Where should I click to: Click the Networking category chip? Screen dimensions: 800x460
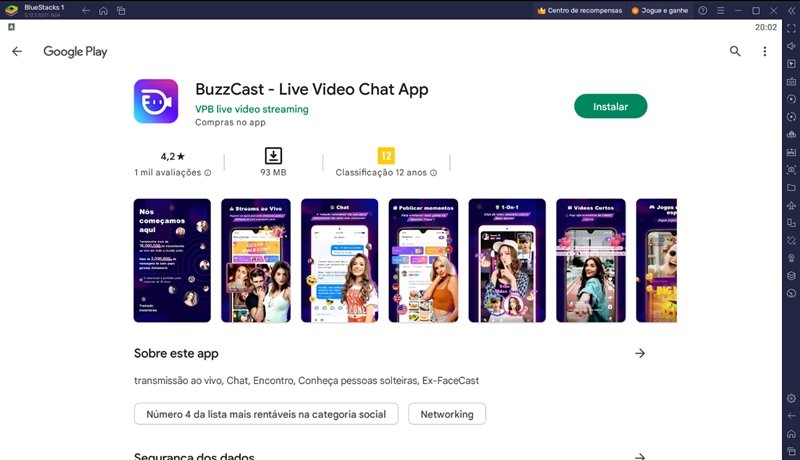tap(447, 414)
